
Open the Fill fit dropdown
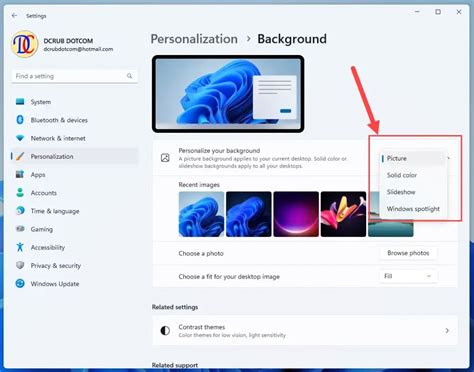[408, 276]
